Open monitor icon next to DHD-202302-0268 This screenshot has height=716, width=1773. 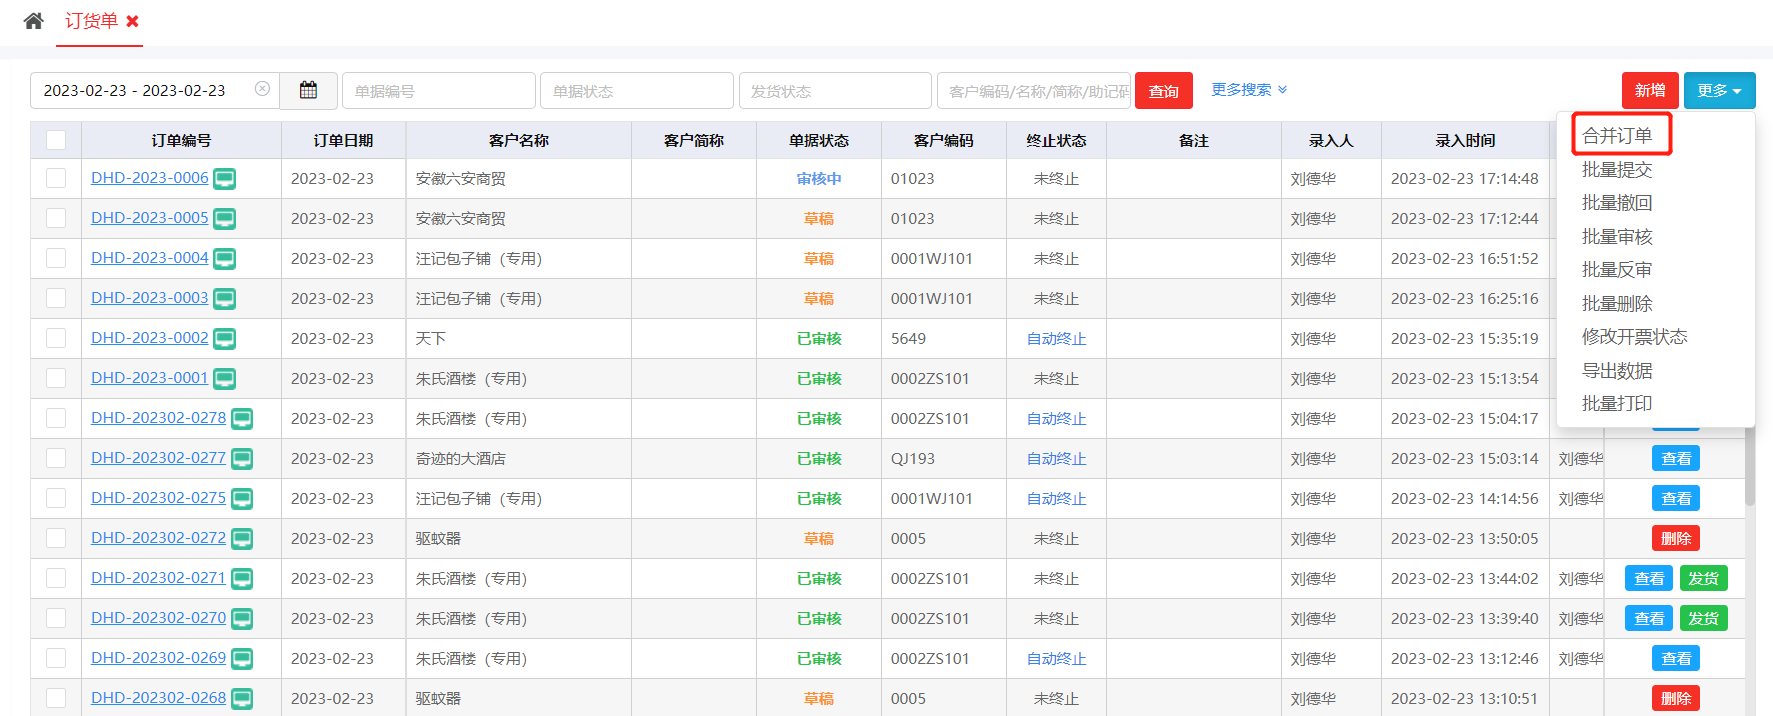242,699
